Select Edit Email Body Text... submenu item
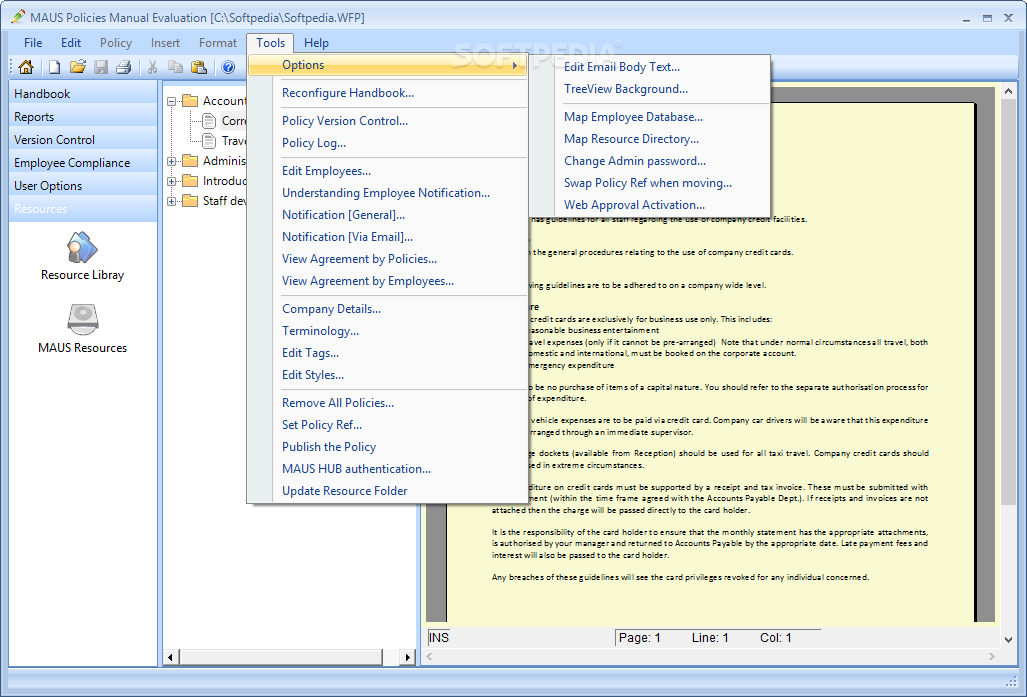This screenshot has height=697, width=1027. pyautogui.click(x=650, y=67)
